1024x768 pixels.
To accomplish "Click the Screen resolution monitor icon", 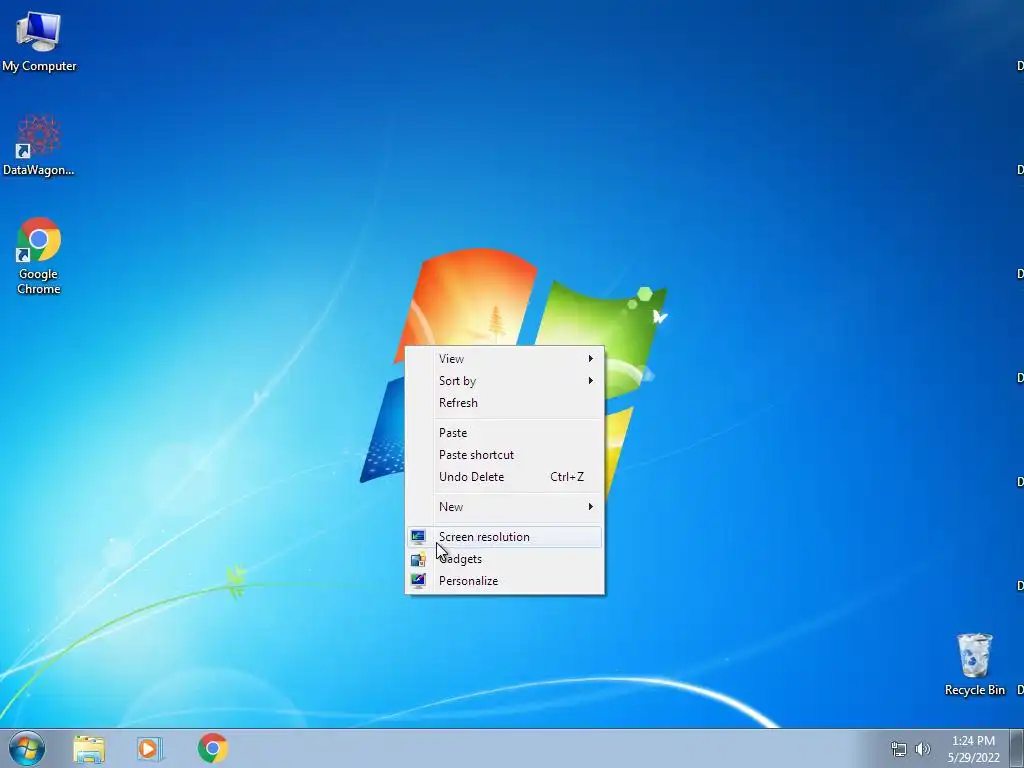I will tap(418, 537).
